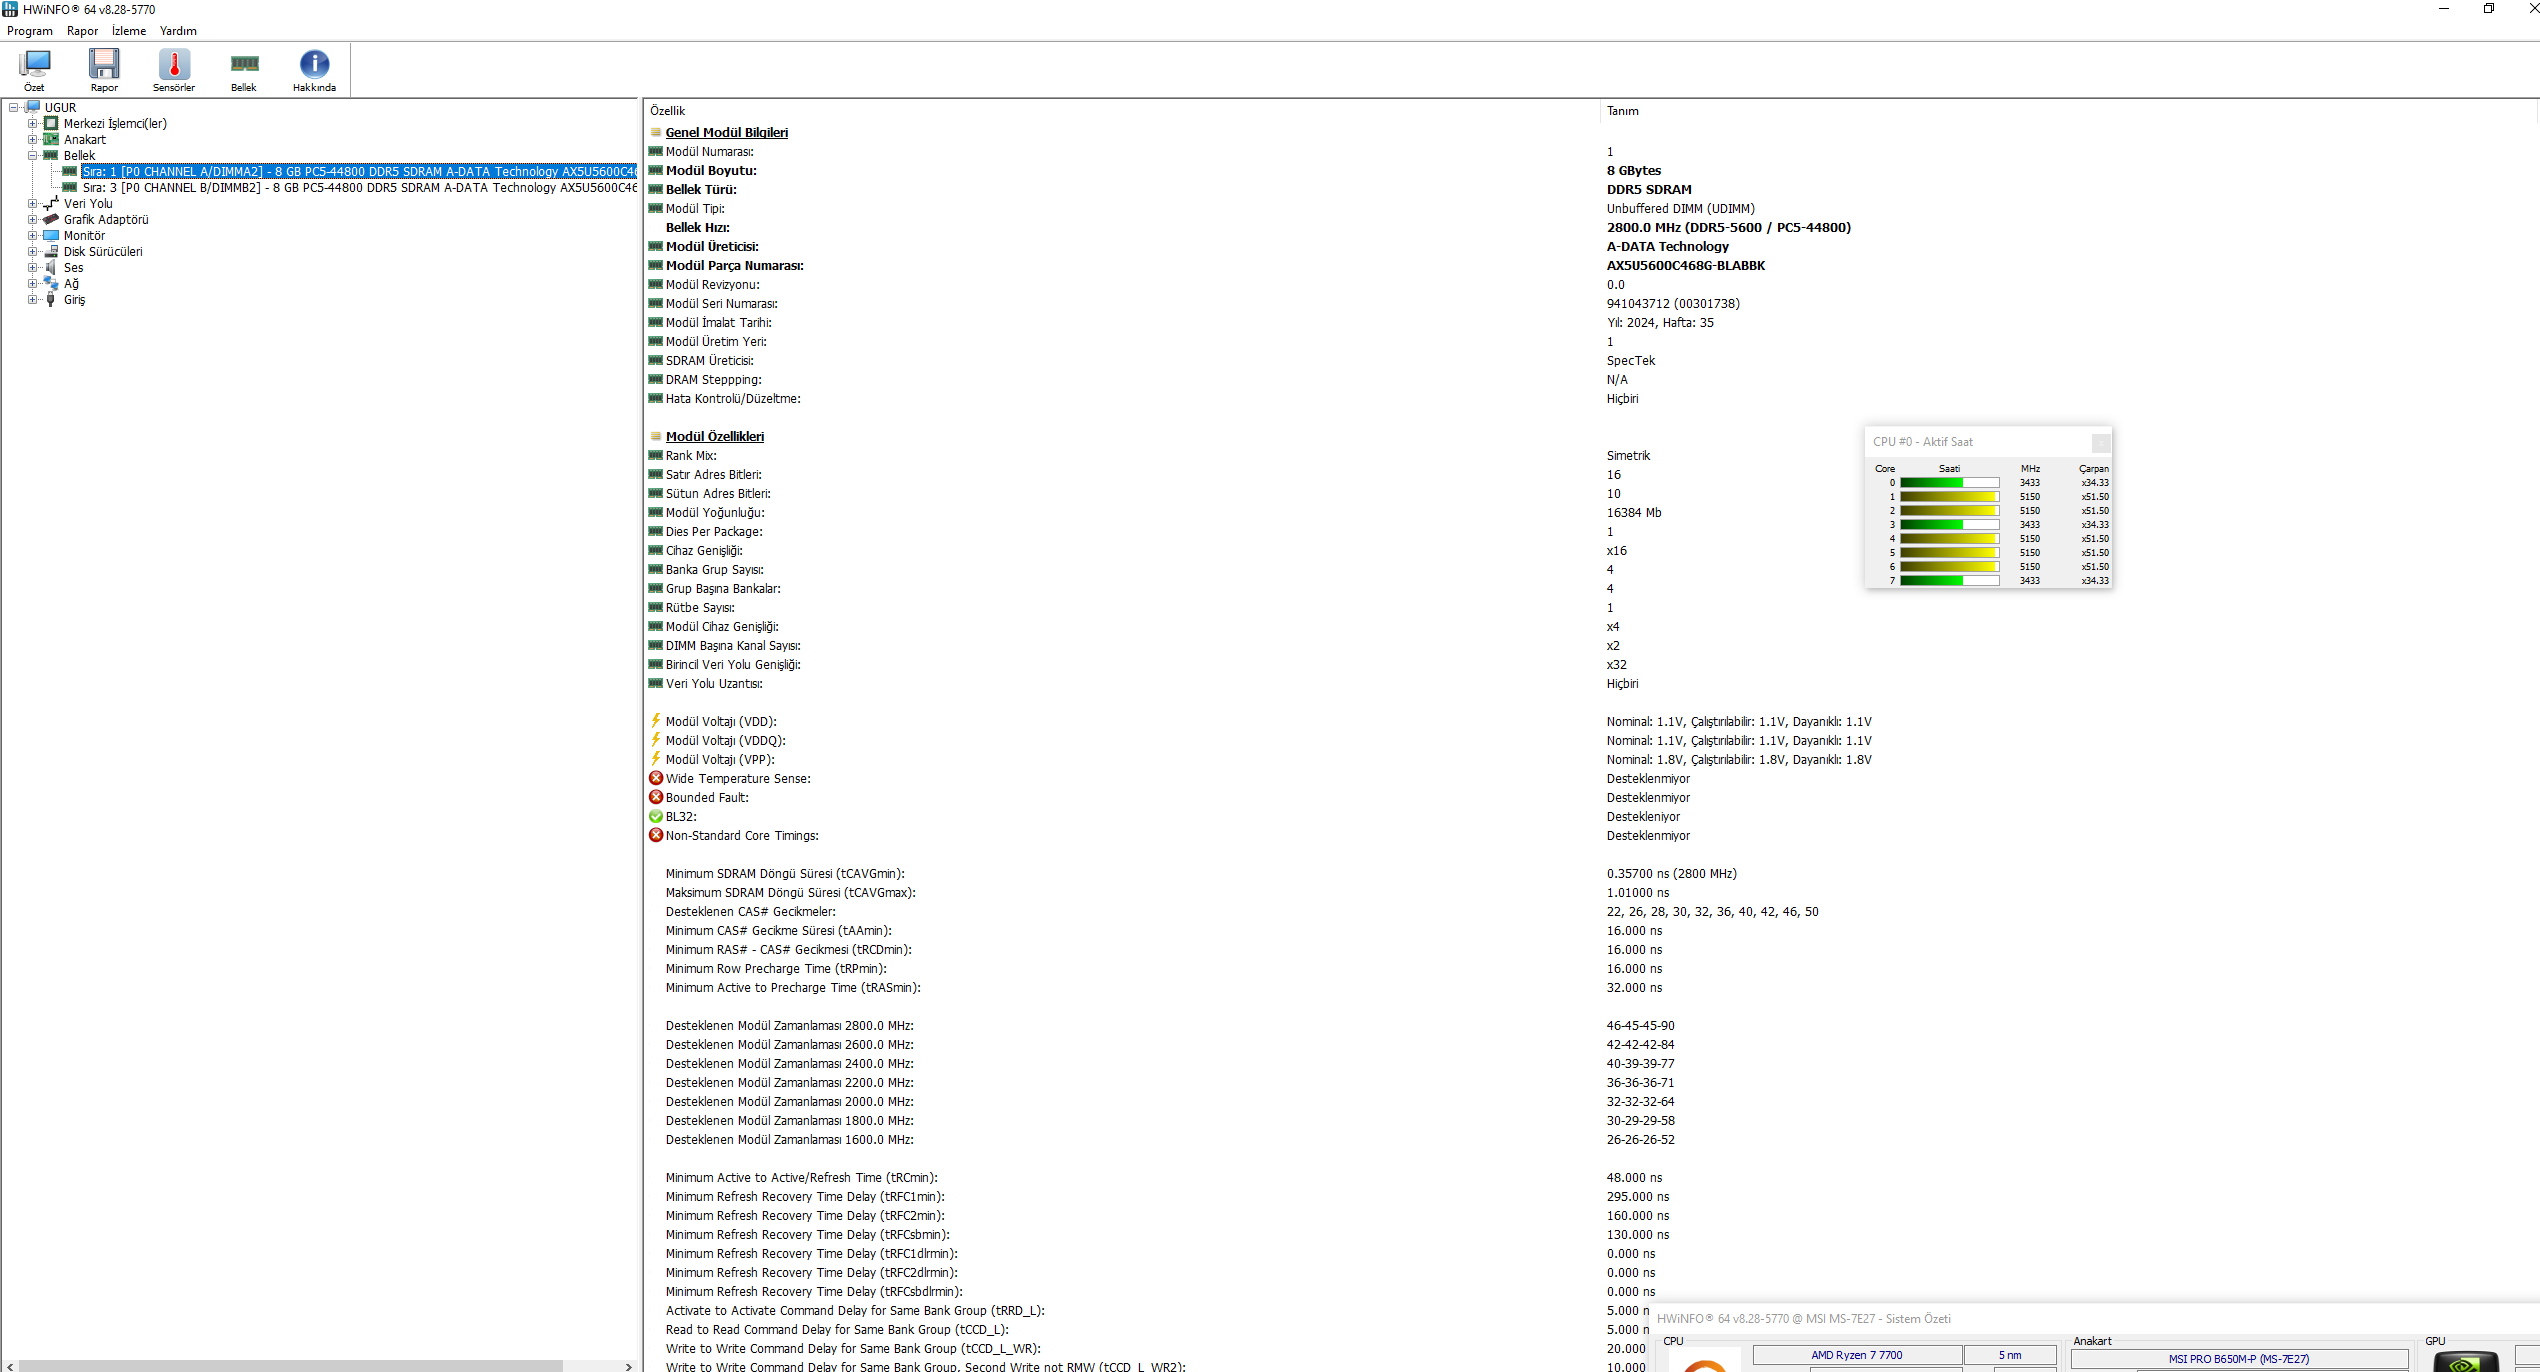This screenshot has width=2540, height=1372.
Task: Select the Anakart motherboard icon
Action: point(51,139)
